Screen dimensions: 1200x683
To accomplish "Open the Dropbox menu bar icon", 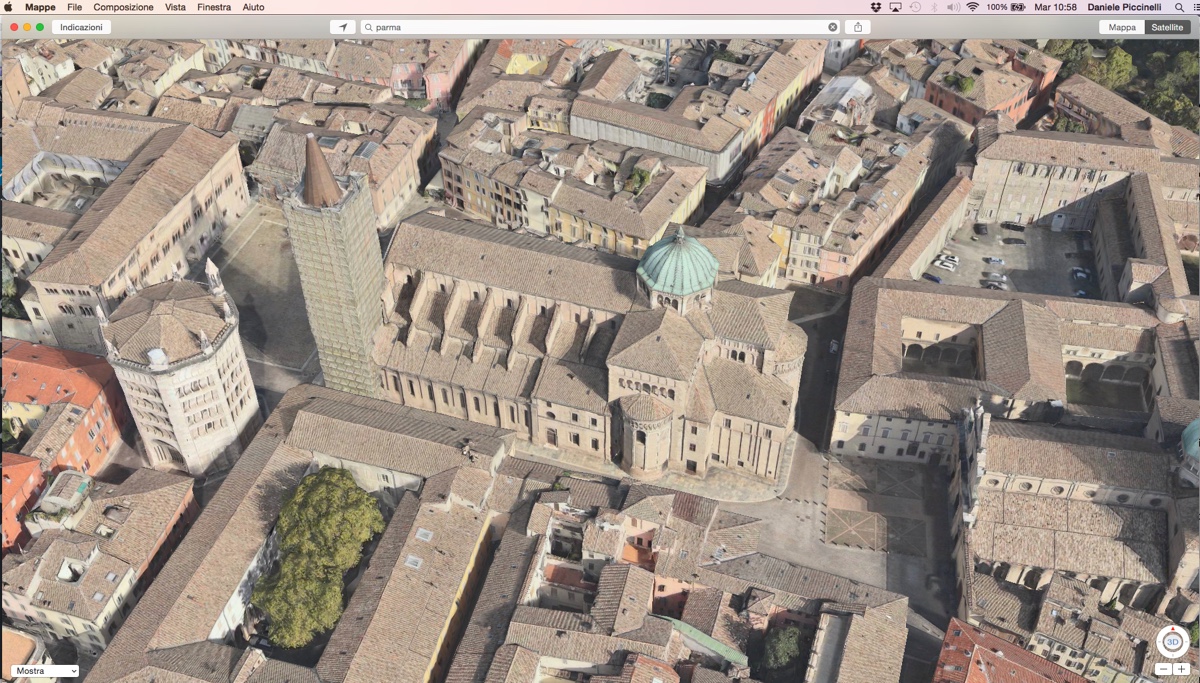I will point(876,7).
